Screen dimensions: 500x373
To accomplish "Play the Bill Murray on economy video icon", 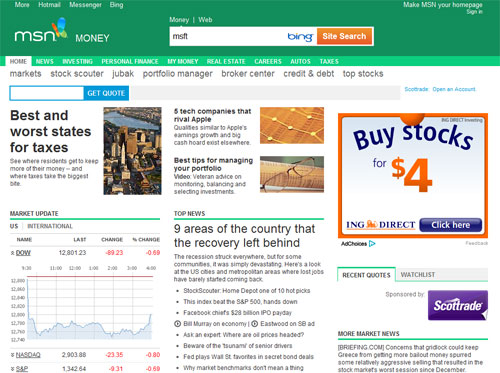I will point(178,324).
